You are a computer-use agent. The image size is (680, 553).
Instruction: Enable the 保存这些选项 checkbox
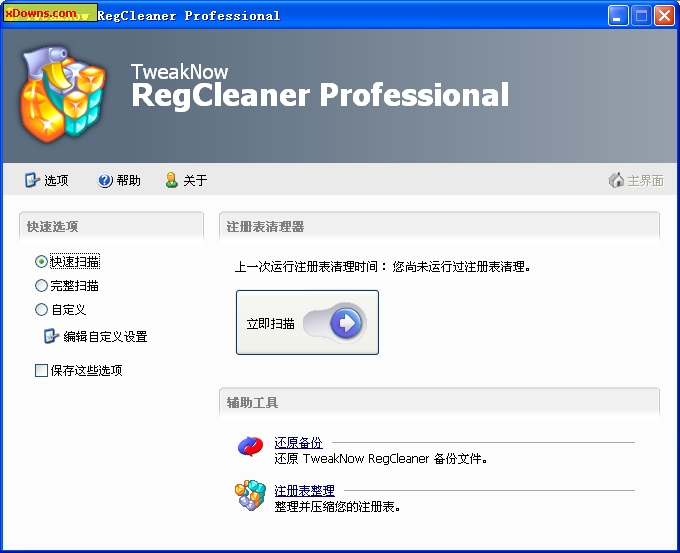point(41,370)
